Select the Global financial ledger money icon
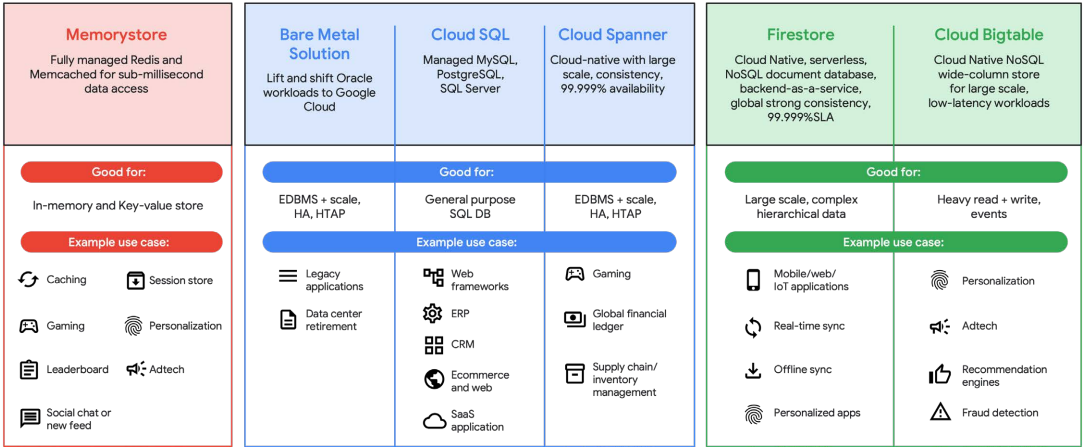Screen dimensions: 1086x448 point(575,319)
